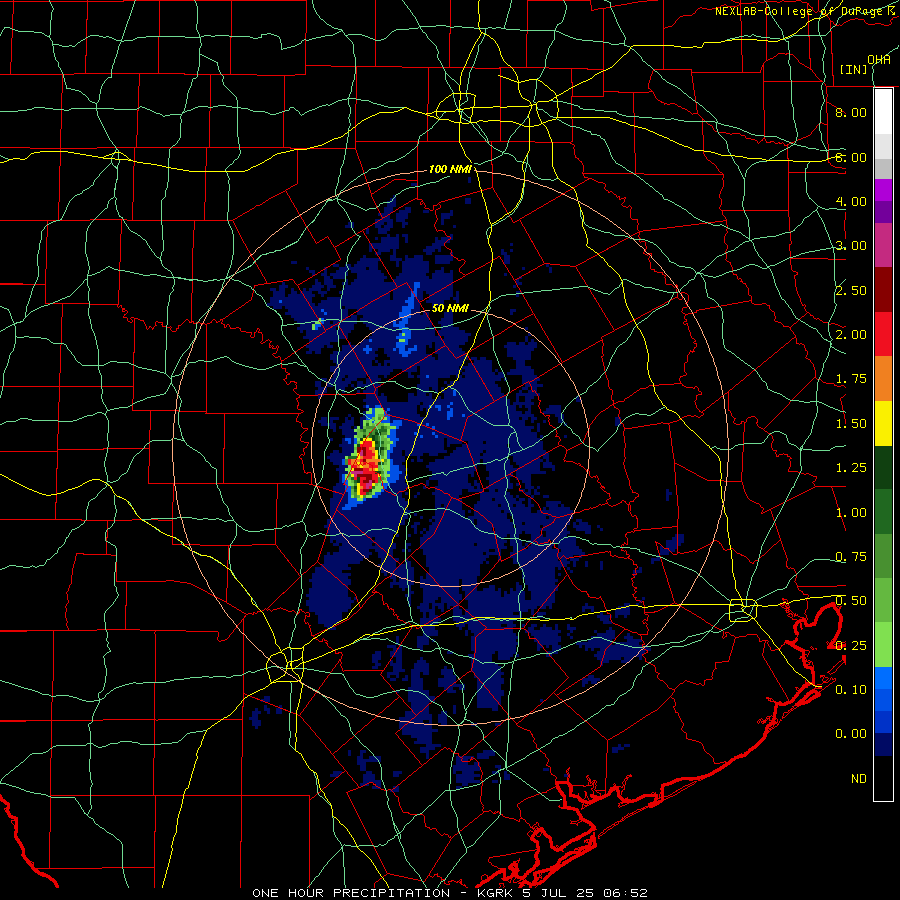
Task: Click the "OHA" product code label
Action: (879, 60)
